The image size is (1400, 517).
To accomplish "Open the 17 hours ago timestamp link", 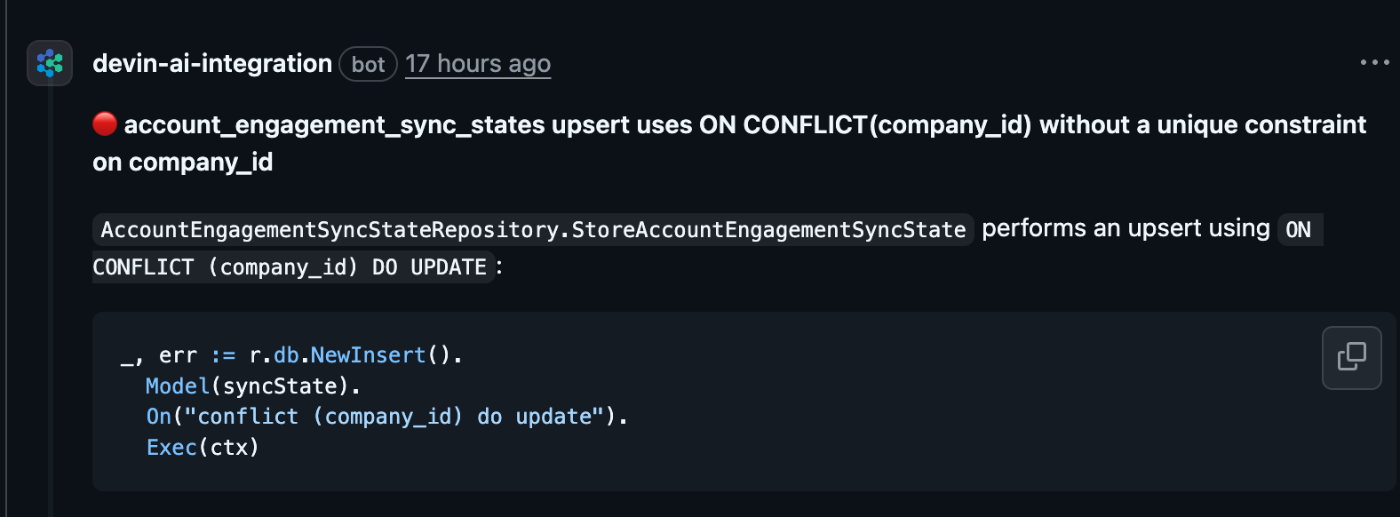I will 478,64.
